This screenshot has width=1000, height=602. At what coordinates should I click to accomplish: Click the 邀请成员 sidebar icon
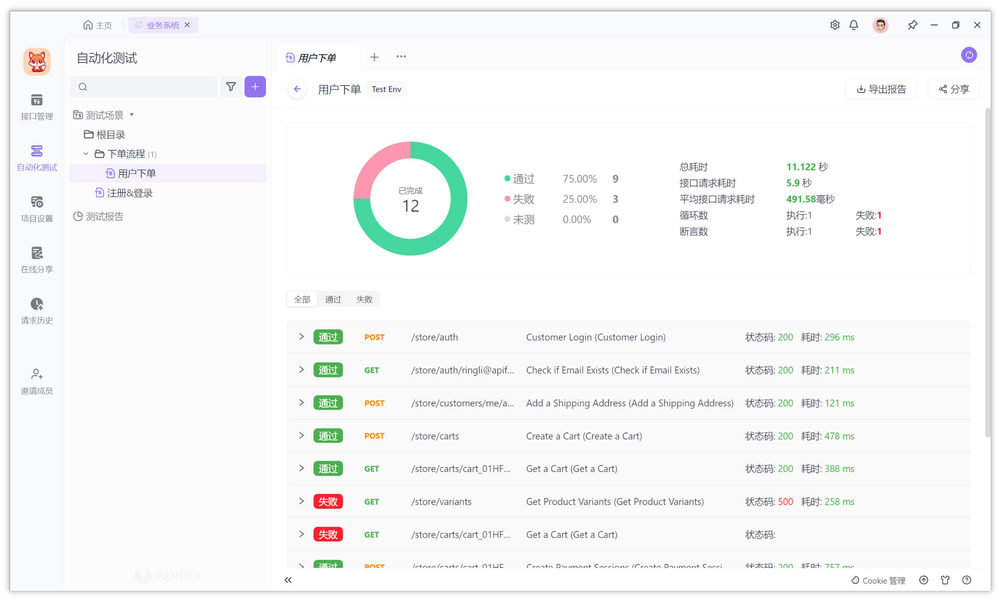coord(37,381)
